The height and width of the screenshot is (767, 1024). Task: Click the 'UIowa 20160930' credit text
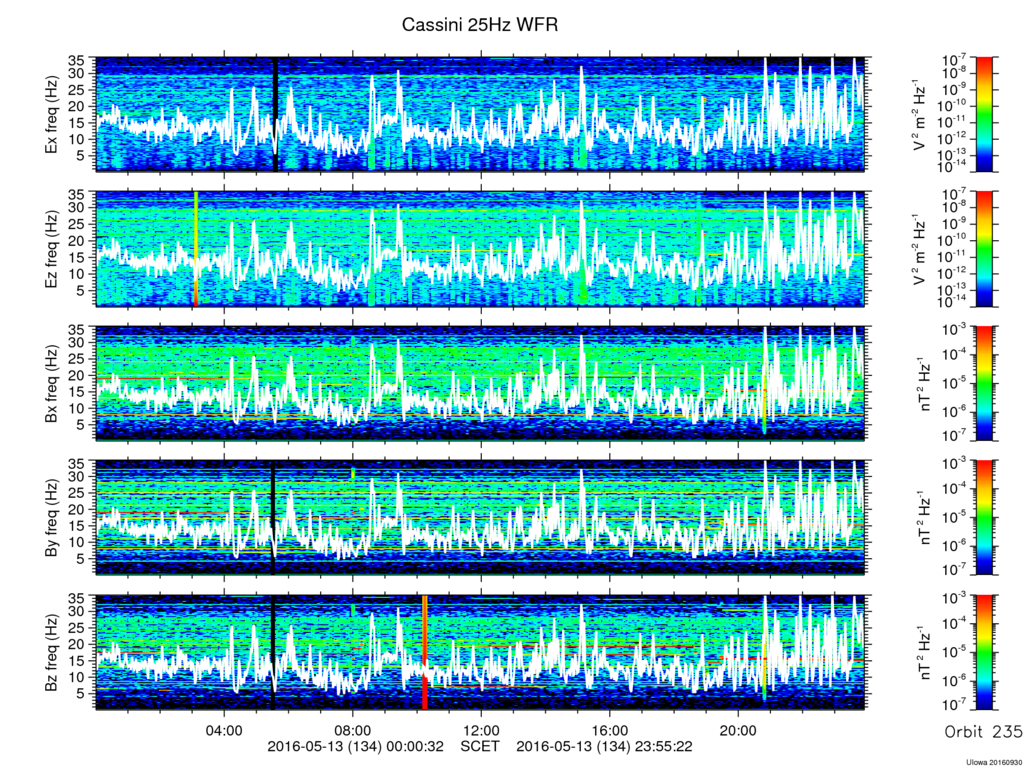pos(994,762)
